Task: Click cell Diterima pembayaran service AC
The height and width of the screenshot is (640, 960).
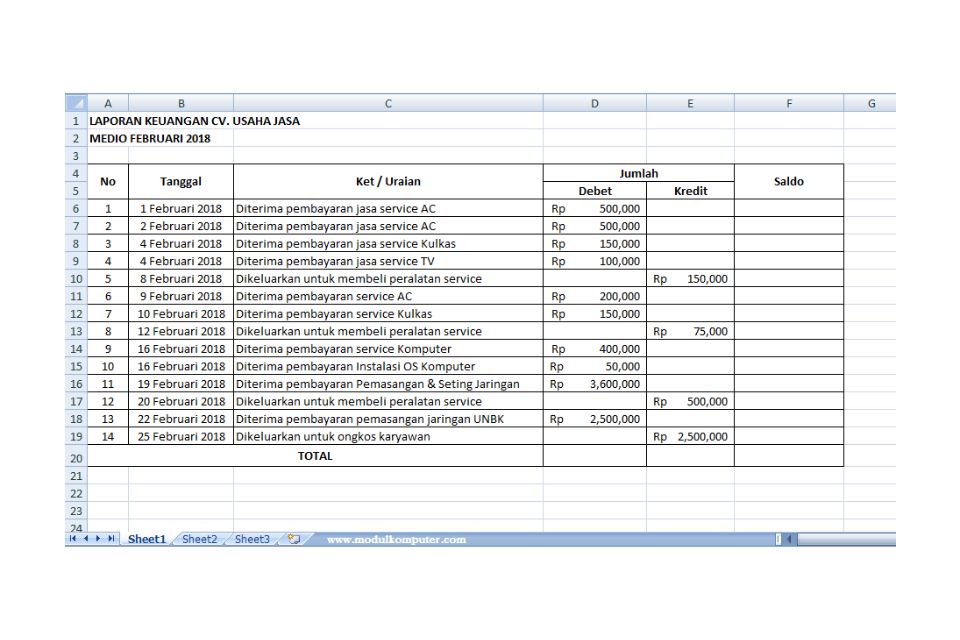Action: pos(388,296)
